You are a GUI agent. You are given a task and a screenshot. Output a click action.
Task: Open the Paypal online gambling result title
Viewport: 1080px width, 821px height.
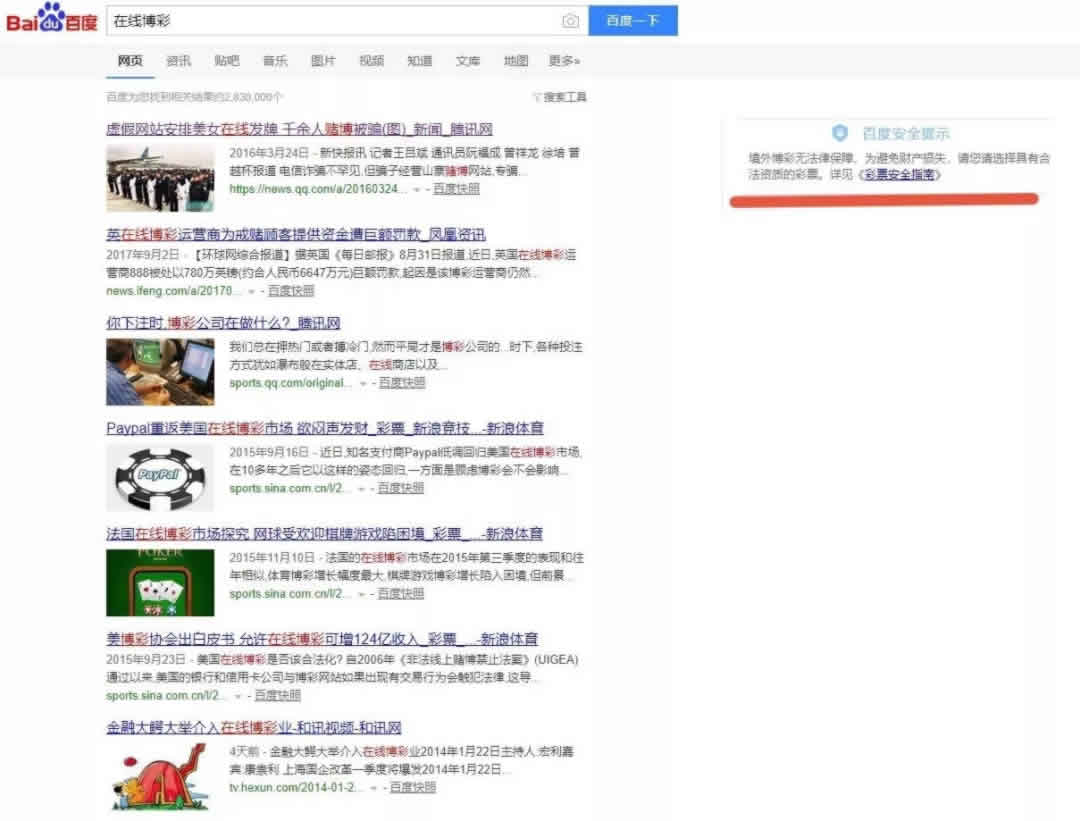pyautogui.click(x=324, y=428)
